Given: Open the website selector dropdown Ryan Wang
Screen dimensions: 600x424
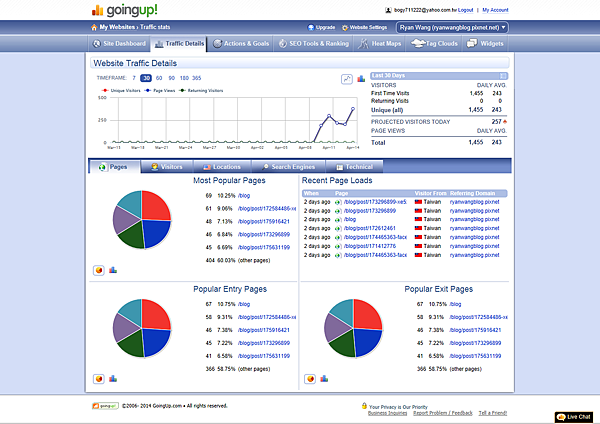Looking at the screenshot, I should [x=452, y=28].
